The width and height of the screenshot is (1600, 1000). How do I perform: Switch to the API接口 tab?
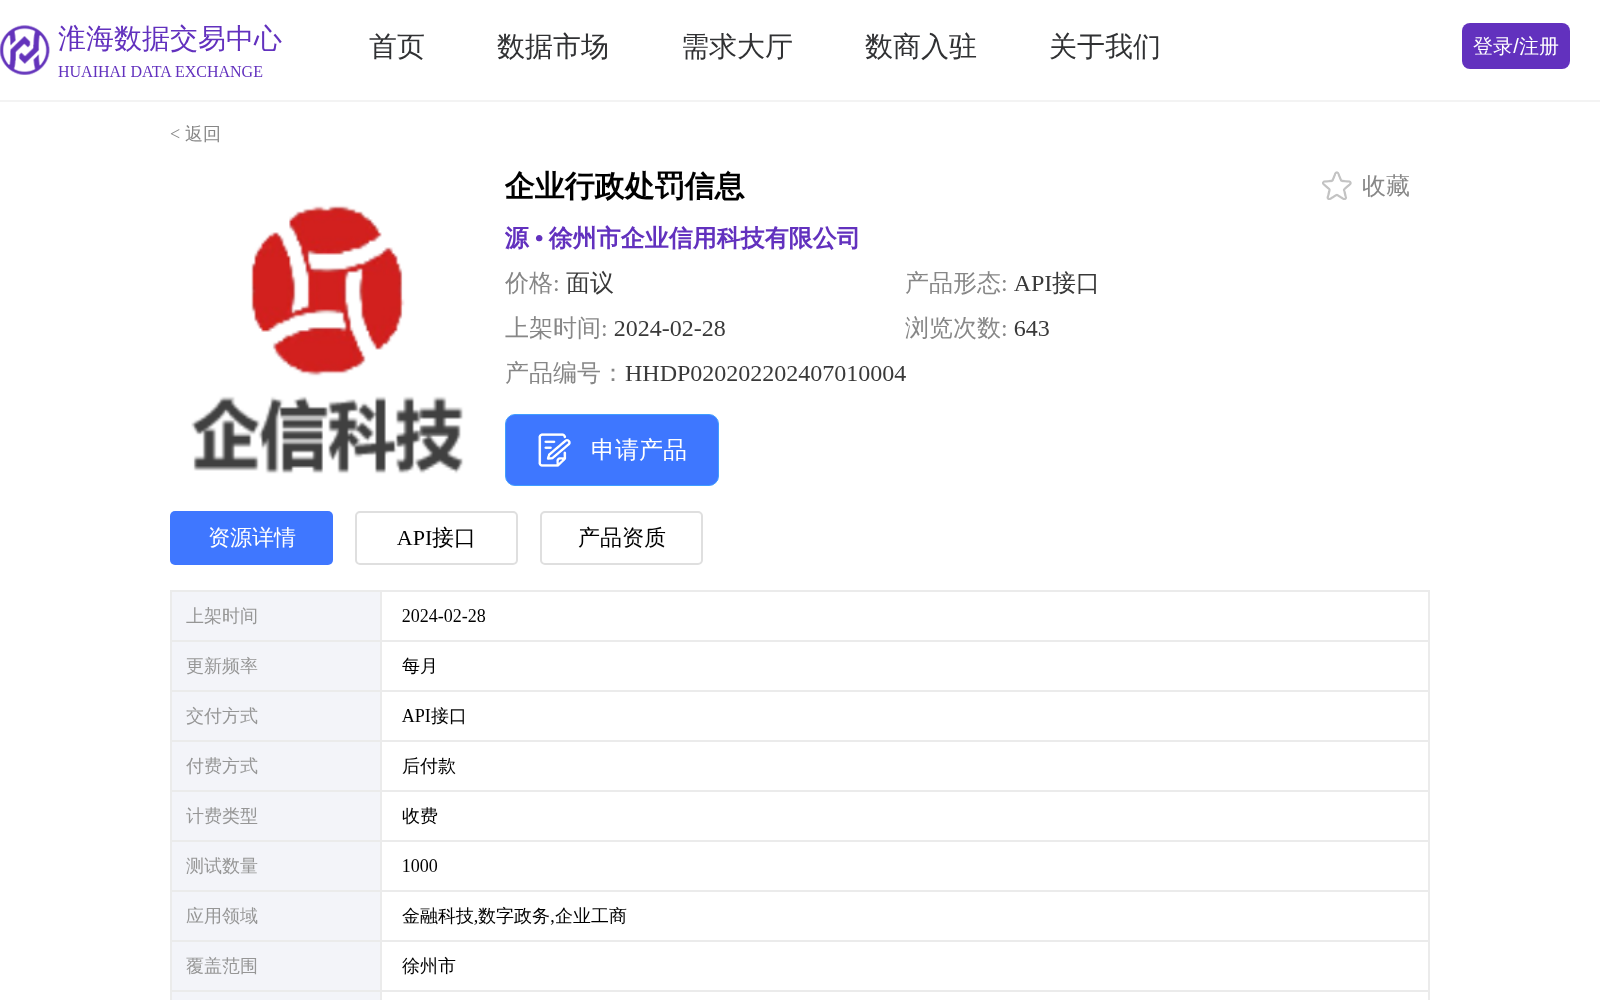[x=436, y=538]
